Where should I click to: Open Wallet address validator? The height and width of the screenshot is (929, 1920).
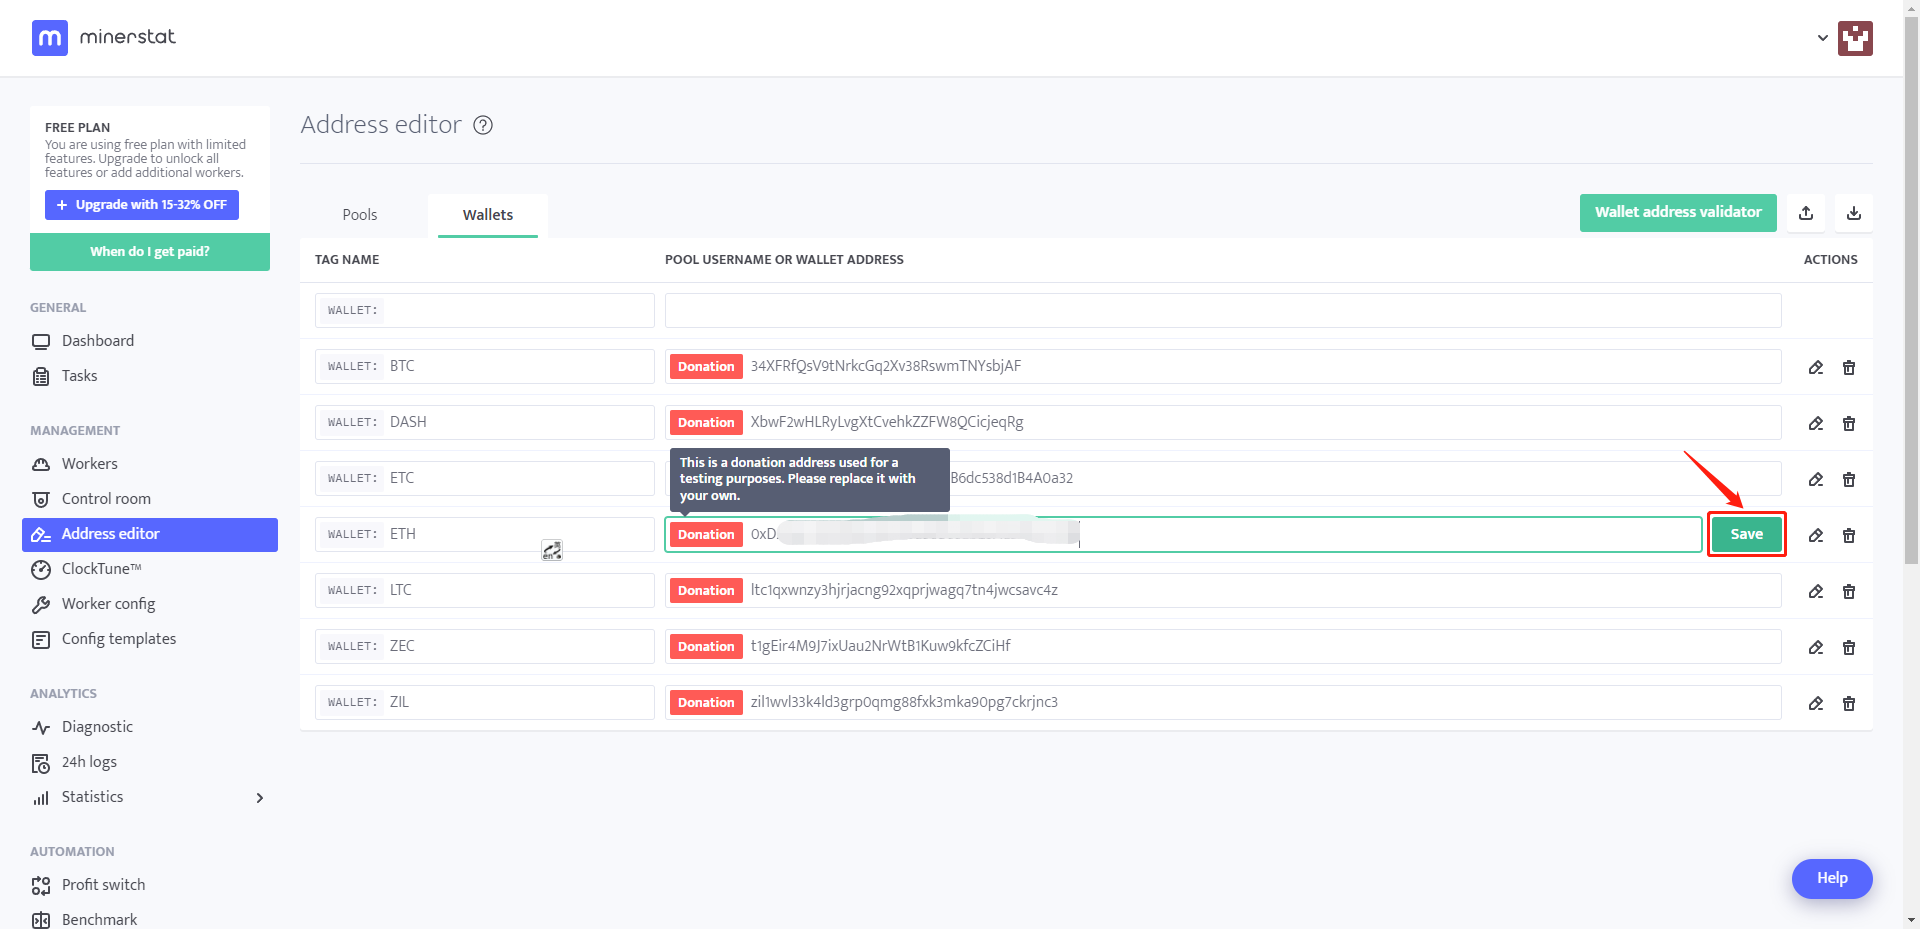[x=1678, y=213]
